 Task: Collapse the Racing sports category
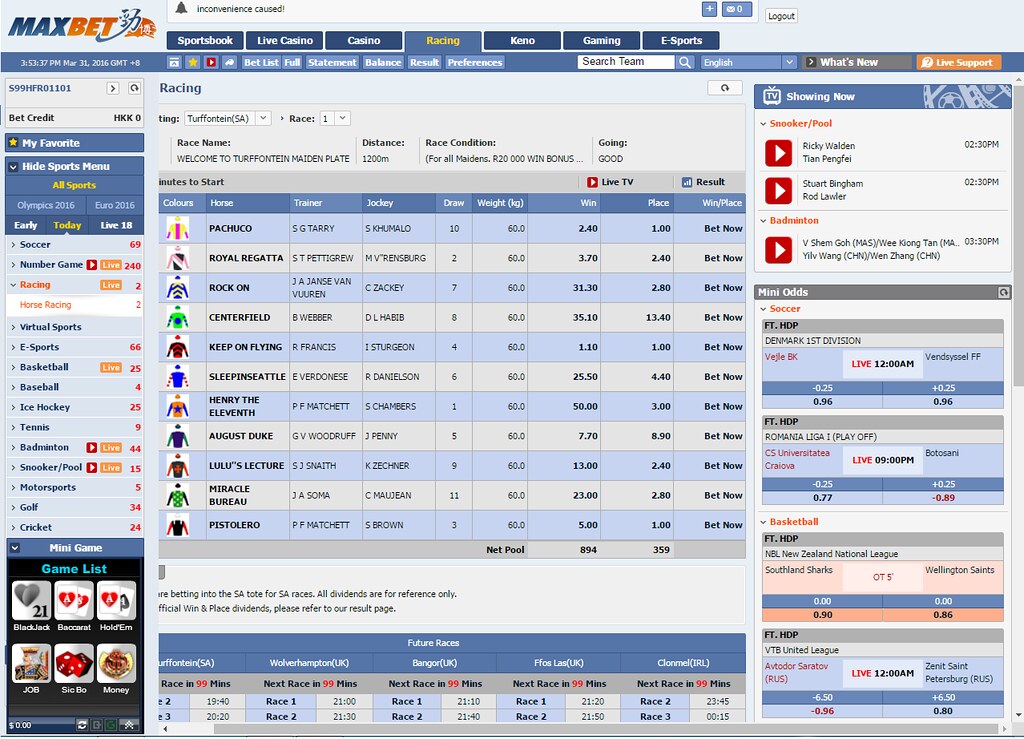[x=13, y=285]
